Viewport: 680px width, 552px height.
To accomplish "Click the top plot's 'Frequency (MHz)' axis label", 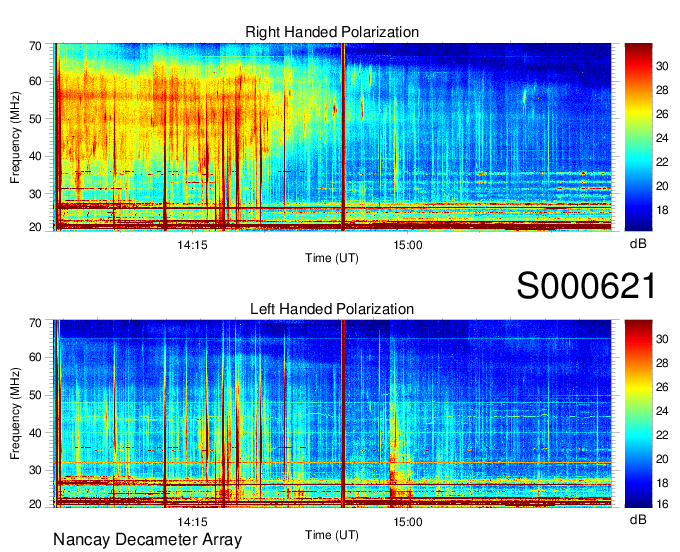I will click(15, 137).
